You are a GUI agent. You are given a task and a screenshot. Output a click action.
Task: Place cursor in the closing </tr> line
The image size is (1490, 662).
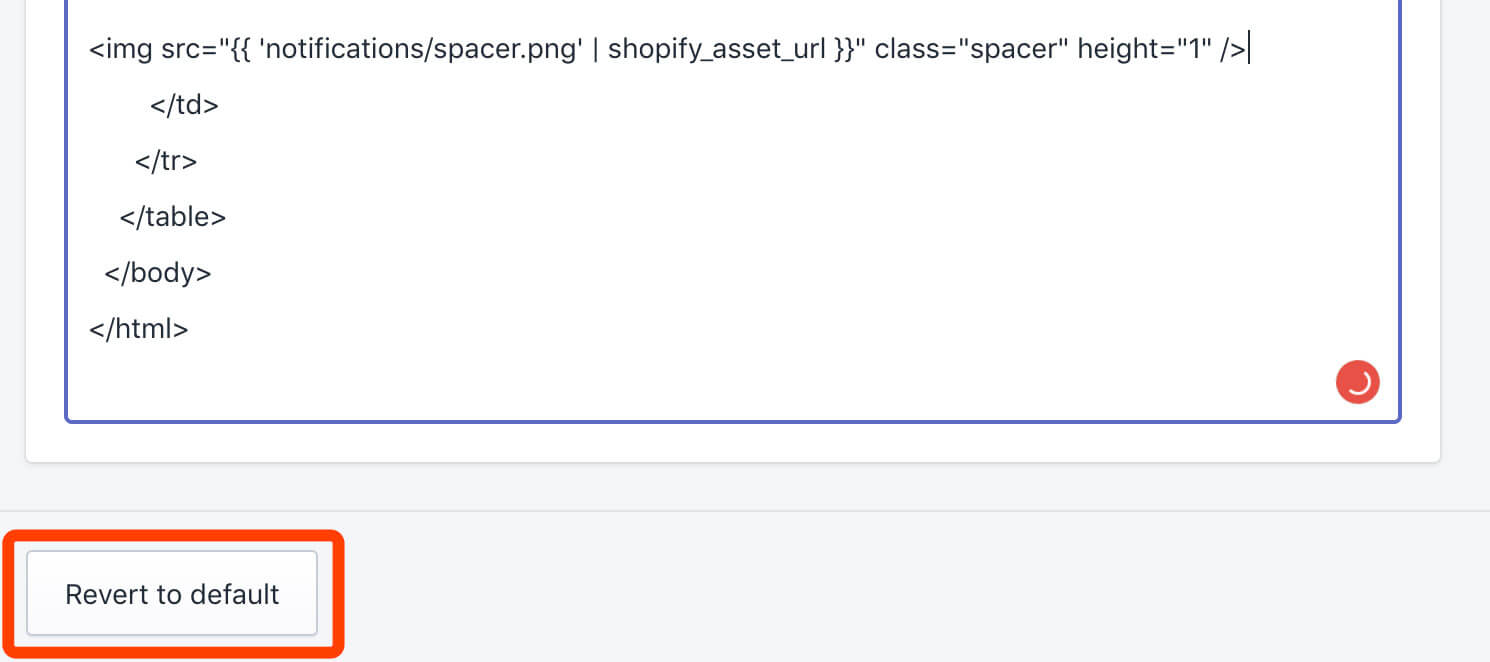(166, 160)
